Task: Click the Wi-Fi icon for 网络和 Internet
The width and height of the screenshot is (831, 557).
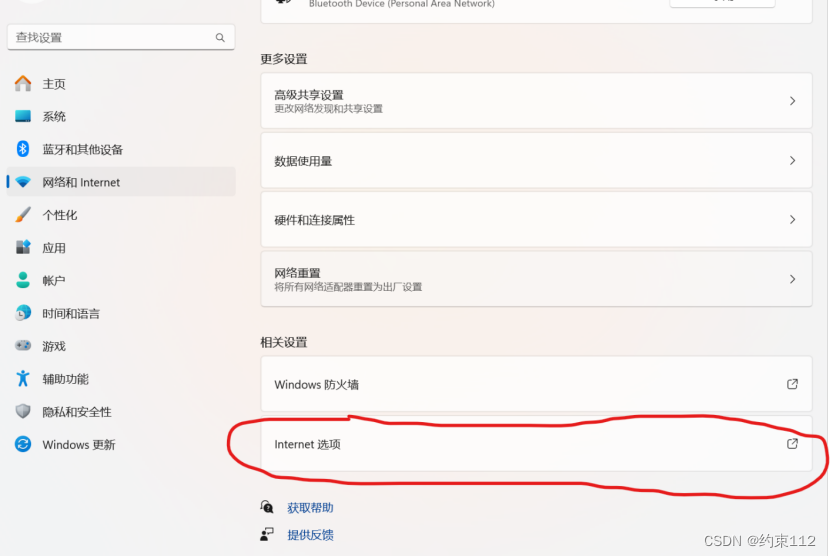Action: tap(23, 182)
